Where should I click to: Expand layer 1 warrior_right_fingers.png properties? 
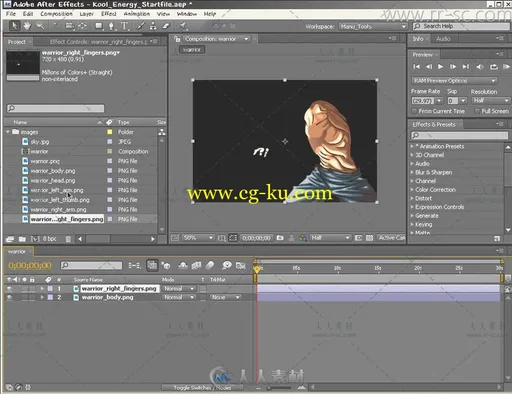[42, 289]
